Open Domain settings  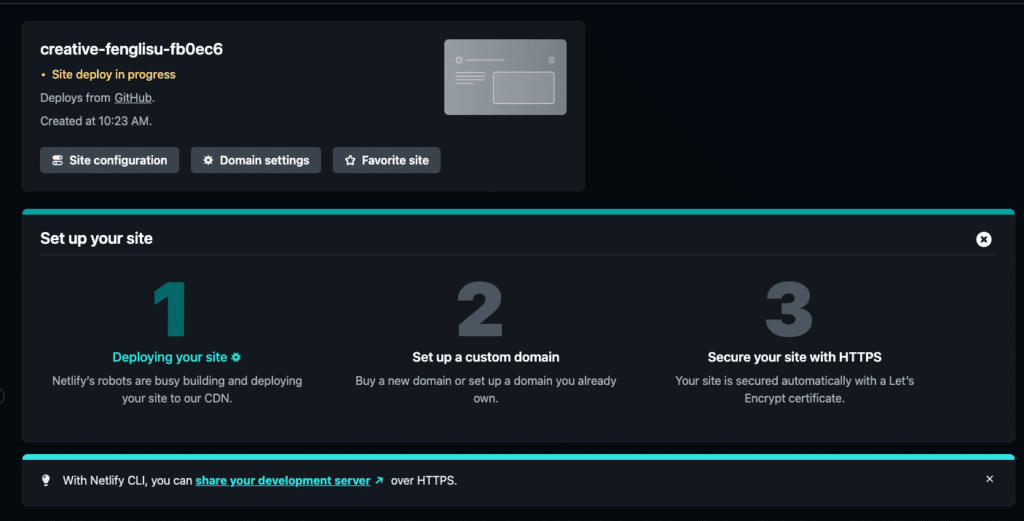coord(256,160)
